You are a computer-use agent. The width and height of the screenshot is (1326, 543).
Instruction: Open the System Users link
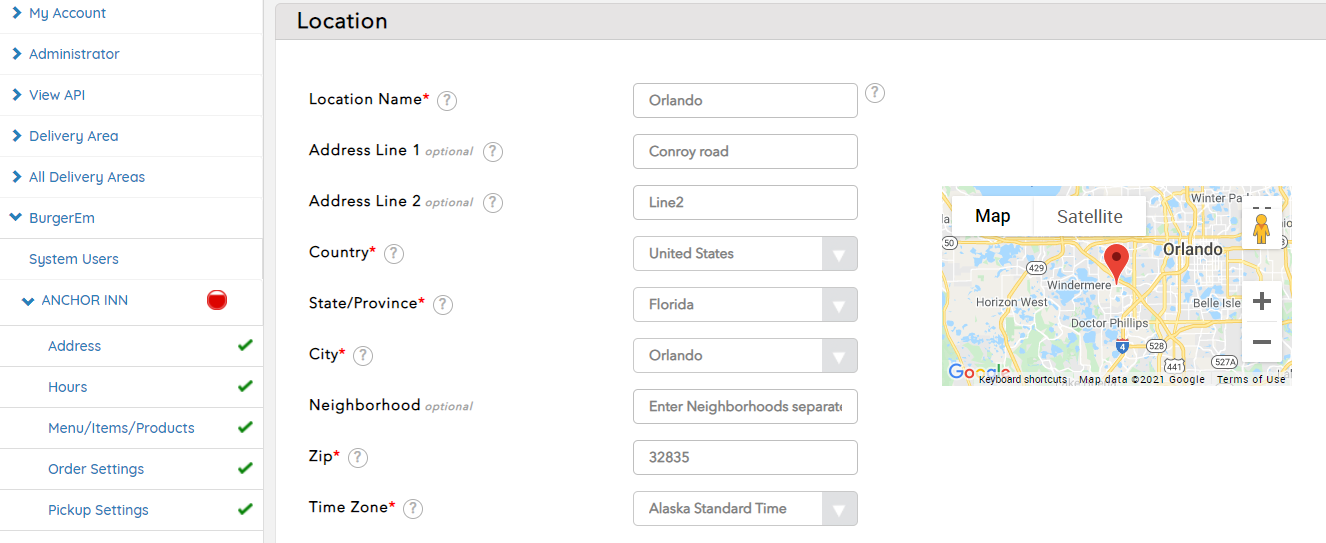point(74,259)
